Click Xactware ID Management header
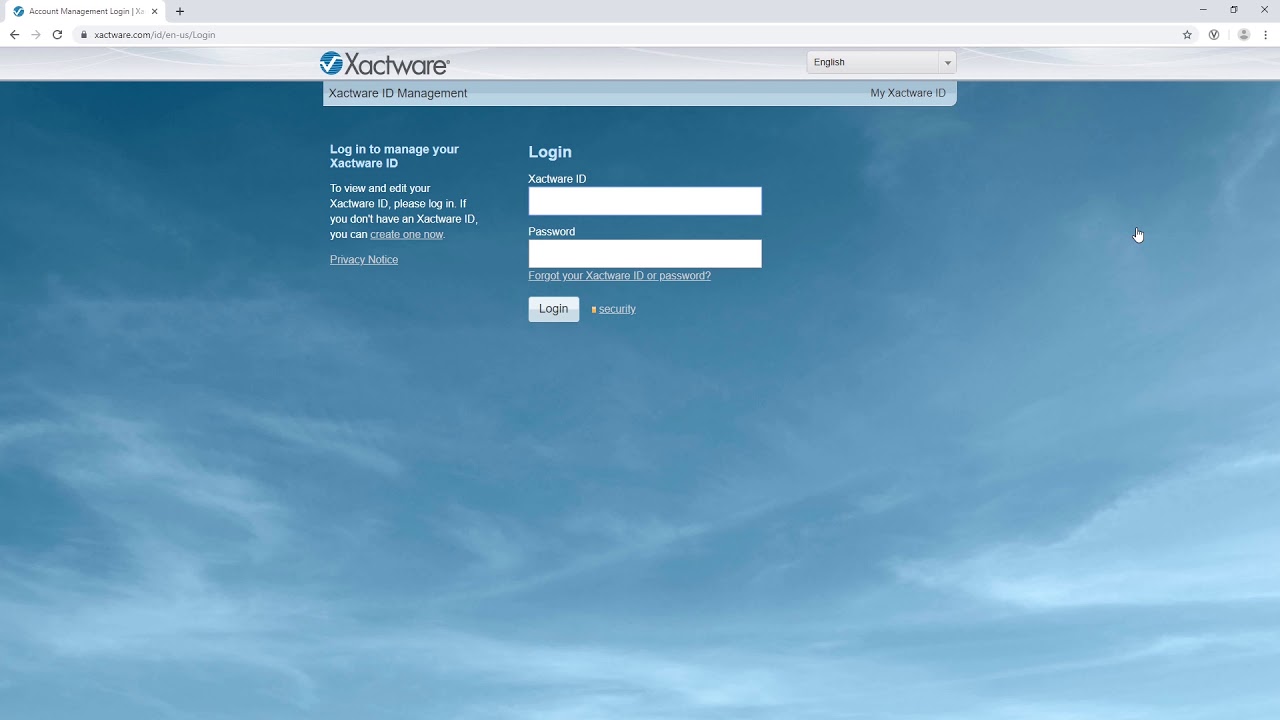This screenshot has height=720, width=1280. coord(398,93)
